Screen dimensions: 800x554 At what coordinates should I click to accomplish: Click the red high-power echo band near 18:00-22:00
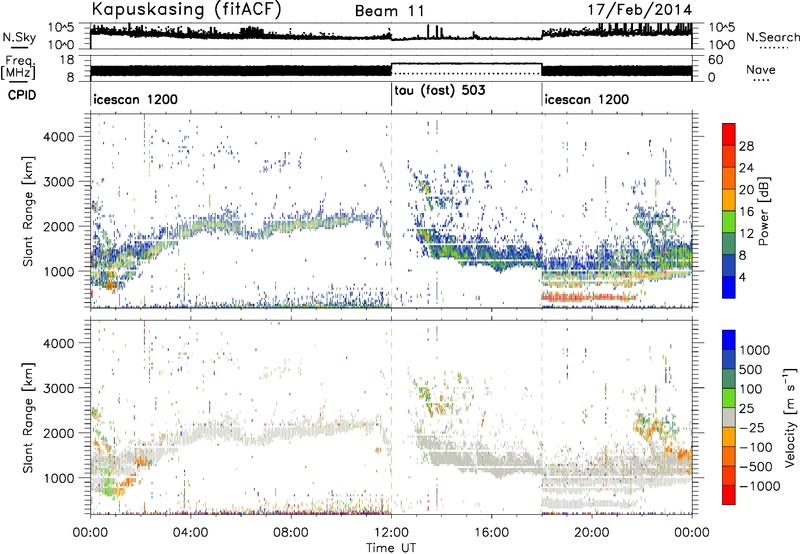click(x=589, y=297)
